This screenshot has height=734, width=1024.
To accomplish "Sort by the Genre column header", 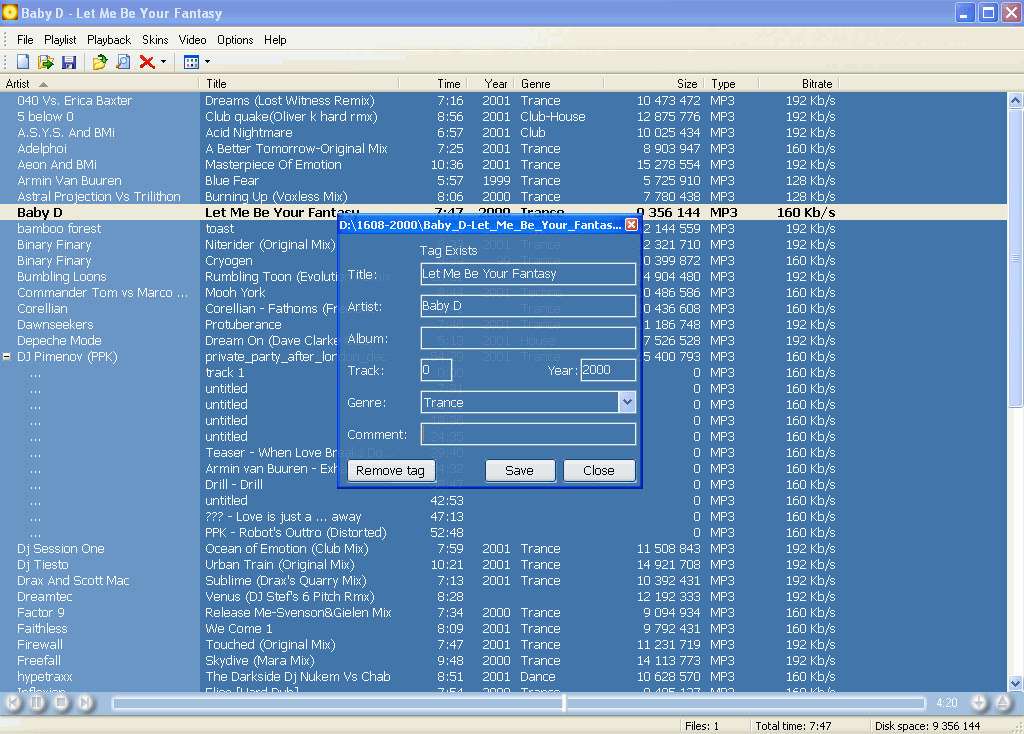I will pyautogui.click(x=559, y=84).
